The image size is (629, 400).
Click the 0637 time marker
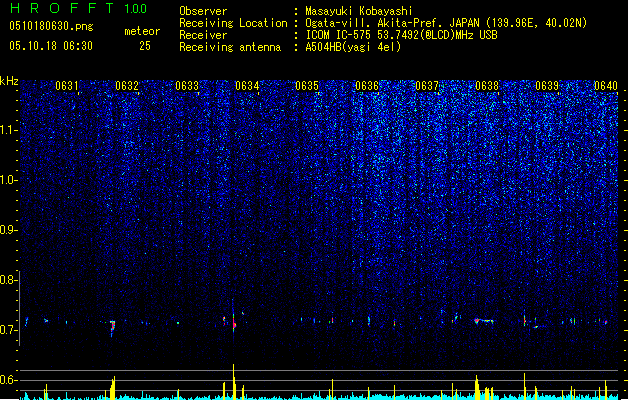pos(427,86)
